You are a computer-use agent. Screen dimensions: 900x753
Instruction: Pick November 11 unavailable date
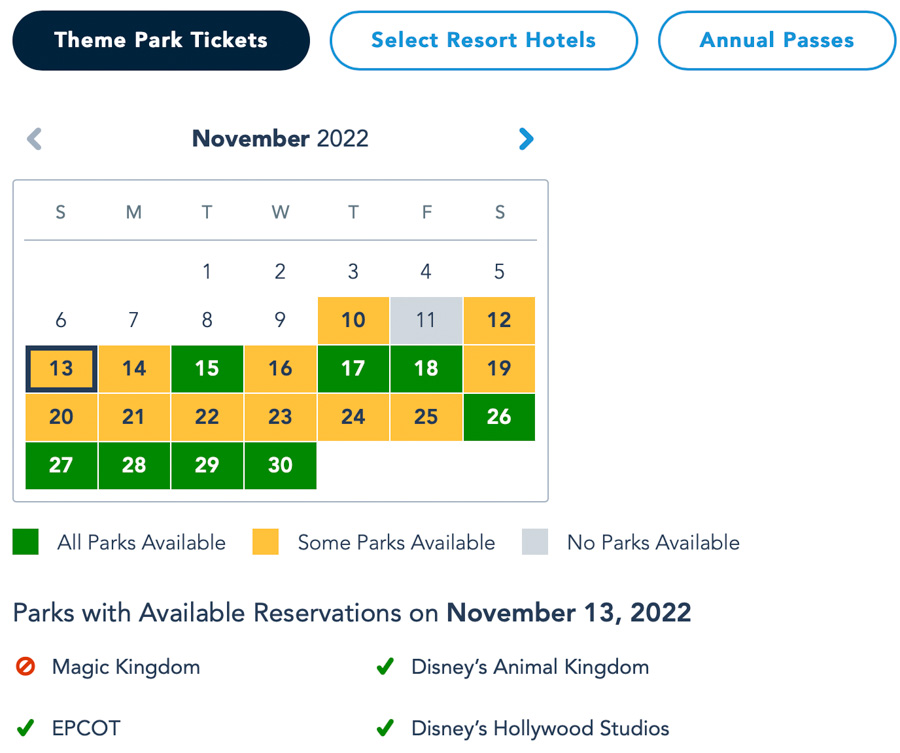click(426, 320)
